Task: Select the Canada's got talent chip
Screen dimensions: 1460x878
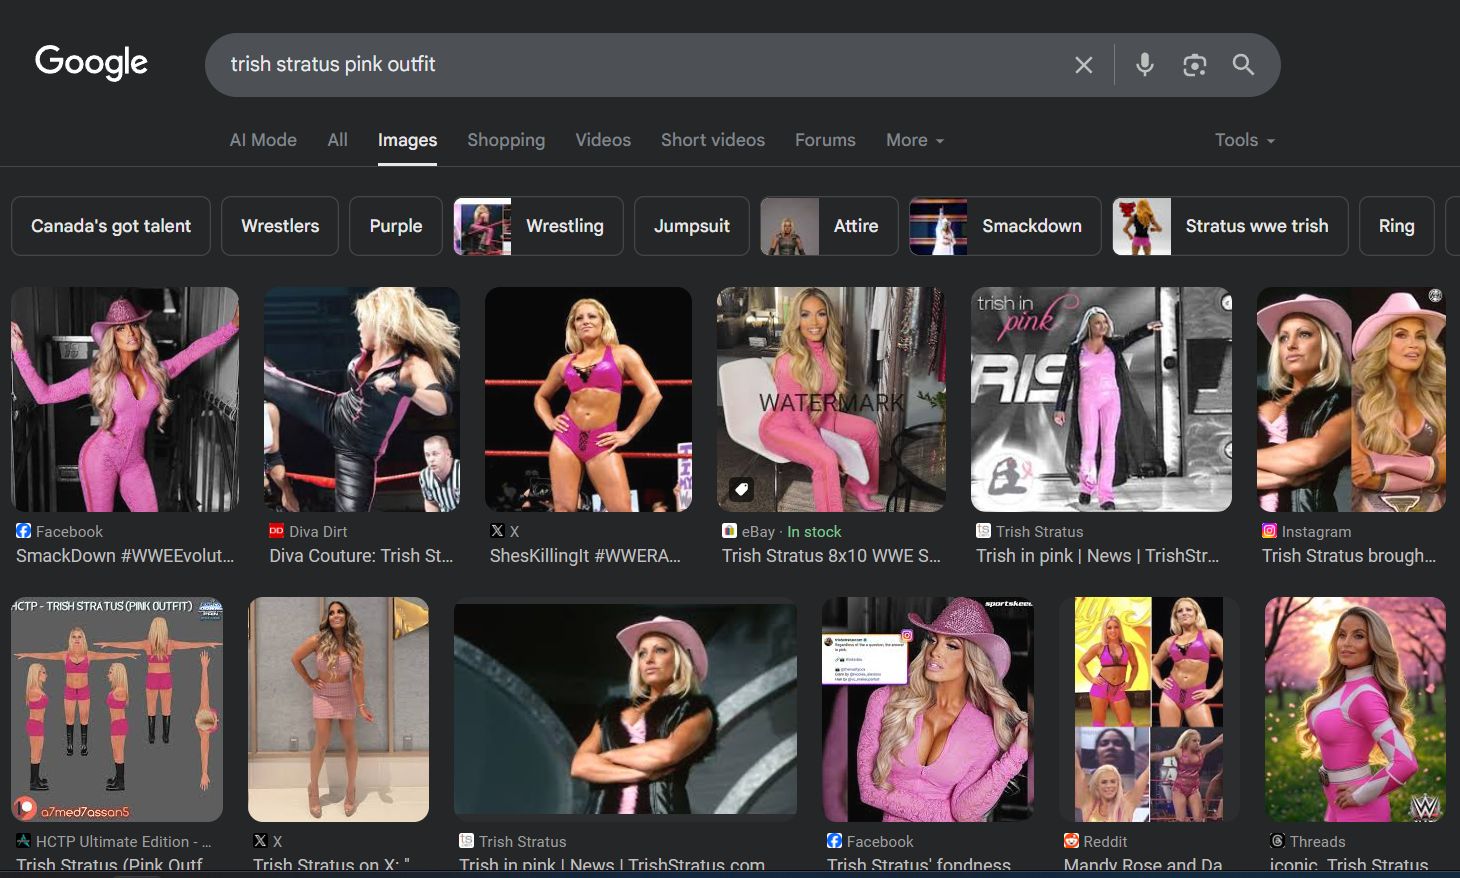Action: click(111, 226)
